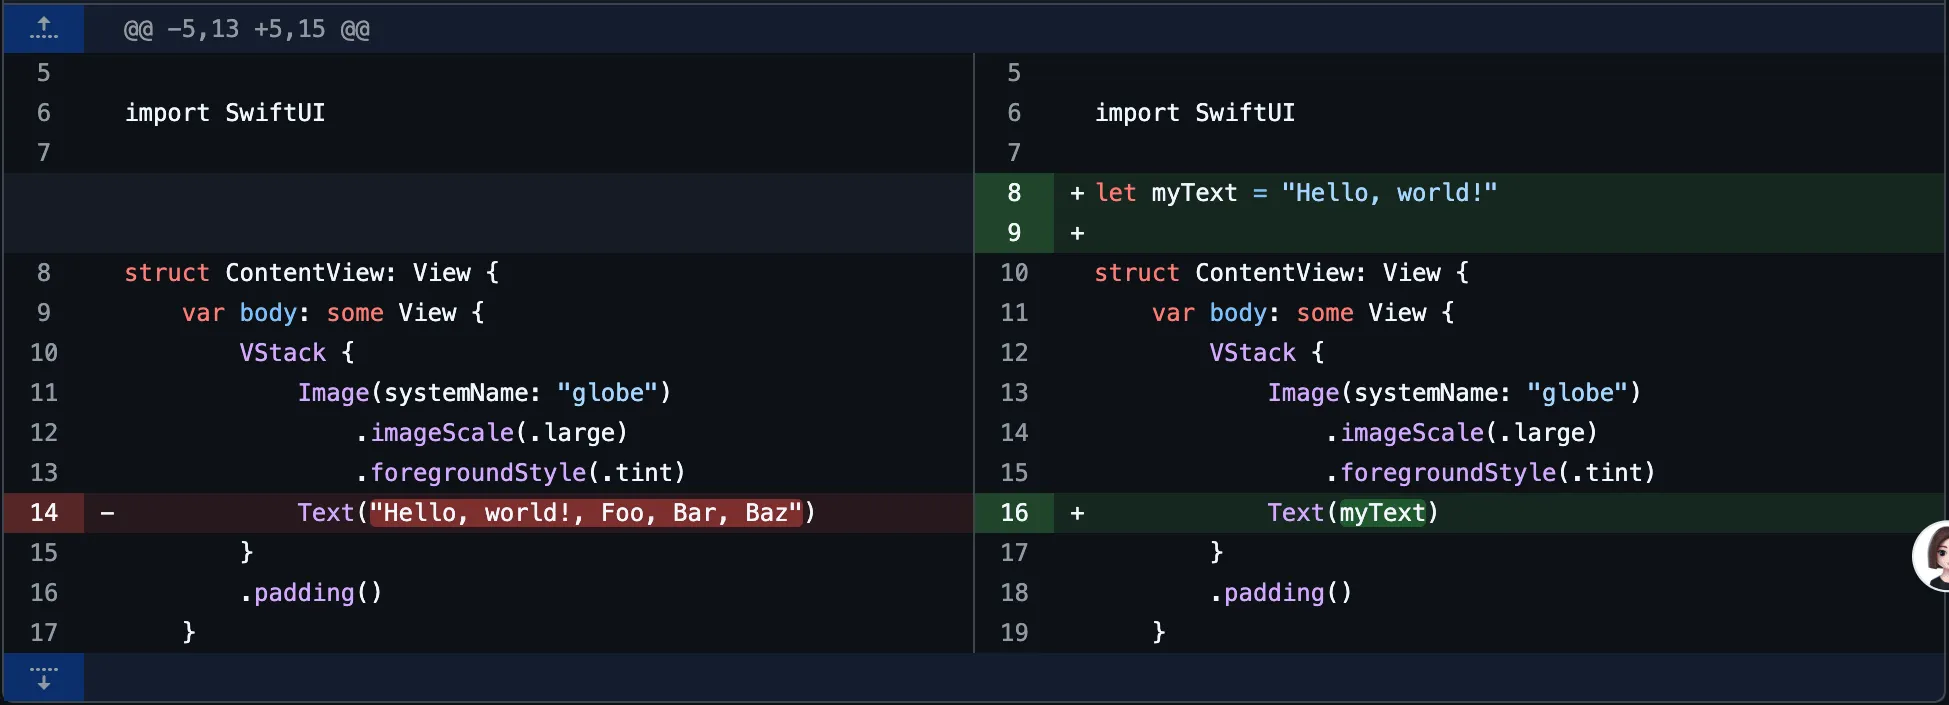Viewport: 1949px width, 705px height.
Task: Expand hidden lines below the diff hunk
Action: click(x=43, y=679)
